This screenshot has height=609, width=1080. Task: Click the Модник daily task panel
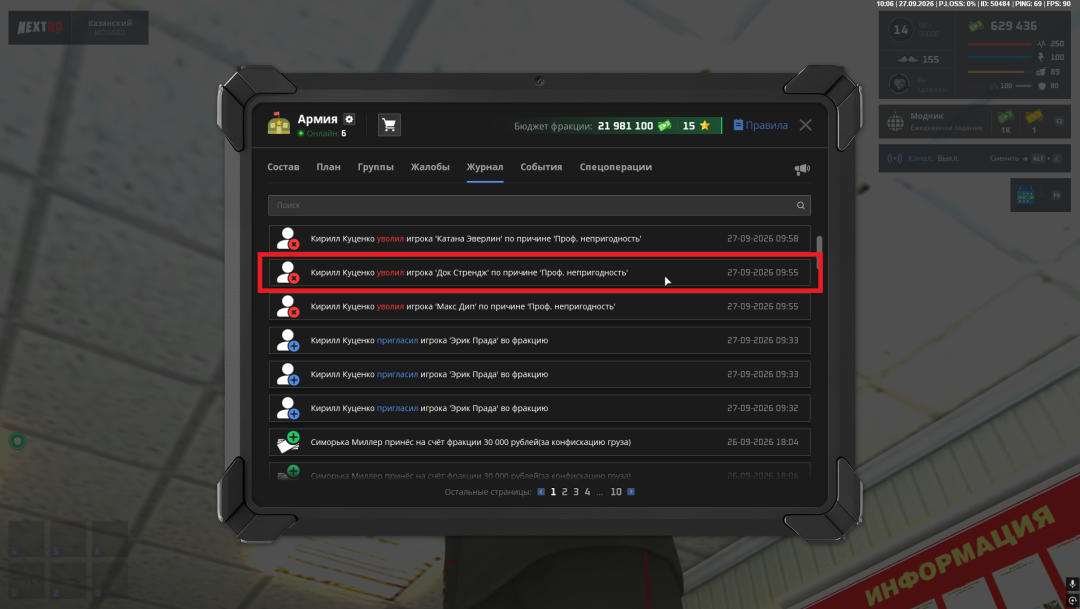pyautogui.click(x=975, y=121)
